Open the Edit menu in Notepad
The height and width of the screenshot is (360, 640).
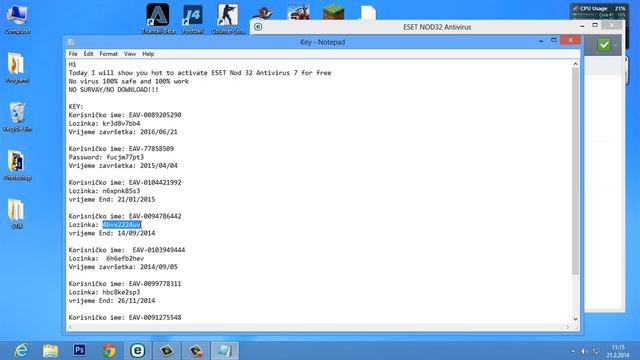click(x=89, y=54)
